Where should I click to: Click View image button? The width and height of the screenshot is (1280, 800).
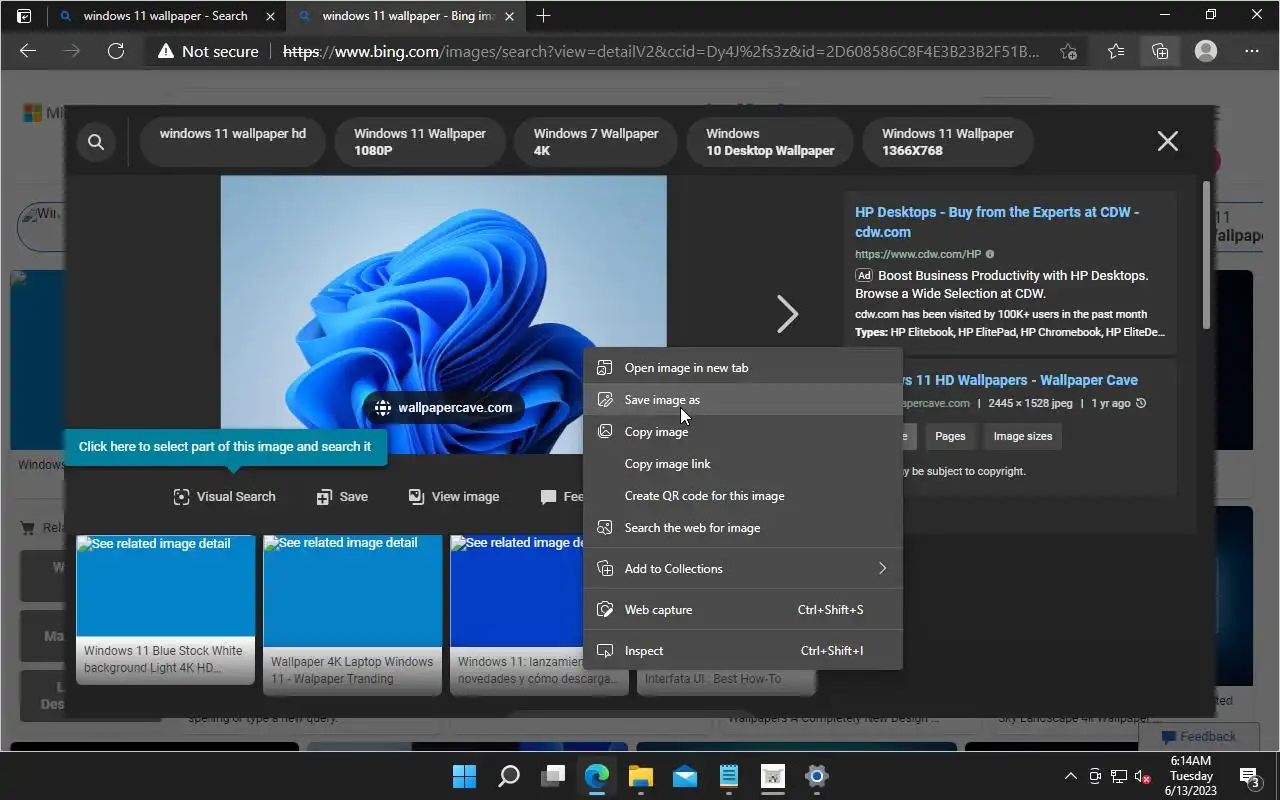[x=454, y=497]
